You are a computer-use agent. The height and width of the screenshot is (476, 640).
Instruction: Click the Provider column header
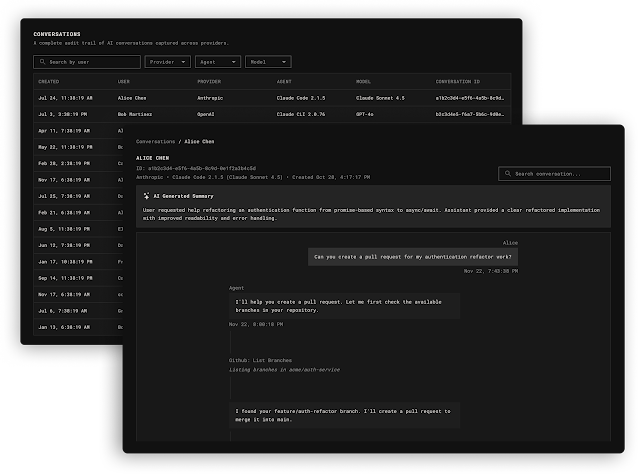point(208,81)
